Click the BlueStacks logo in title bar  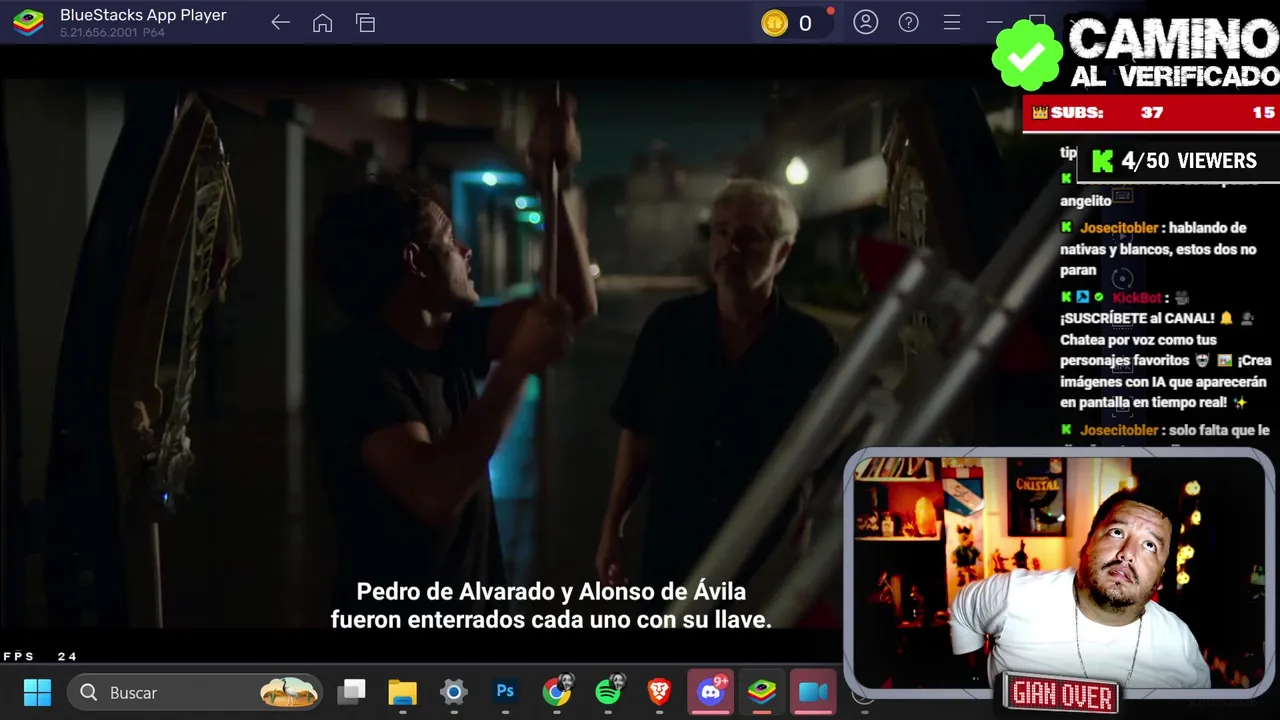(x=28, y=22)
